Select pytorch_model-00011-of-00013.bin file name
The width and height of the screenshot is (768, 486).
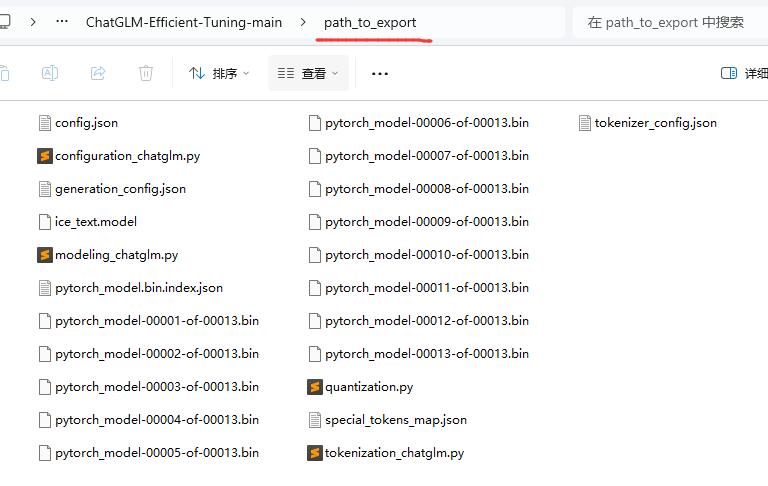(x=427, y=288)
